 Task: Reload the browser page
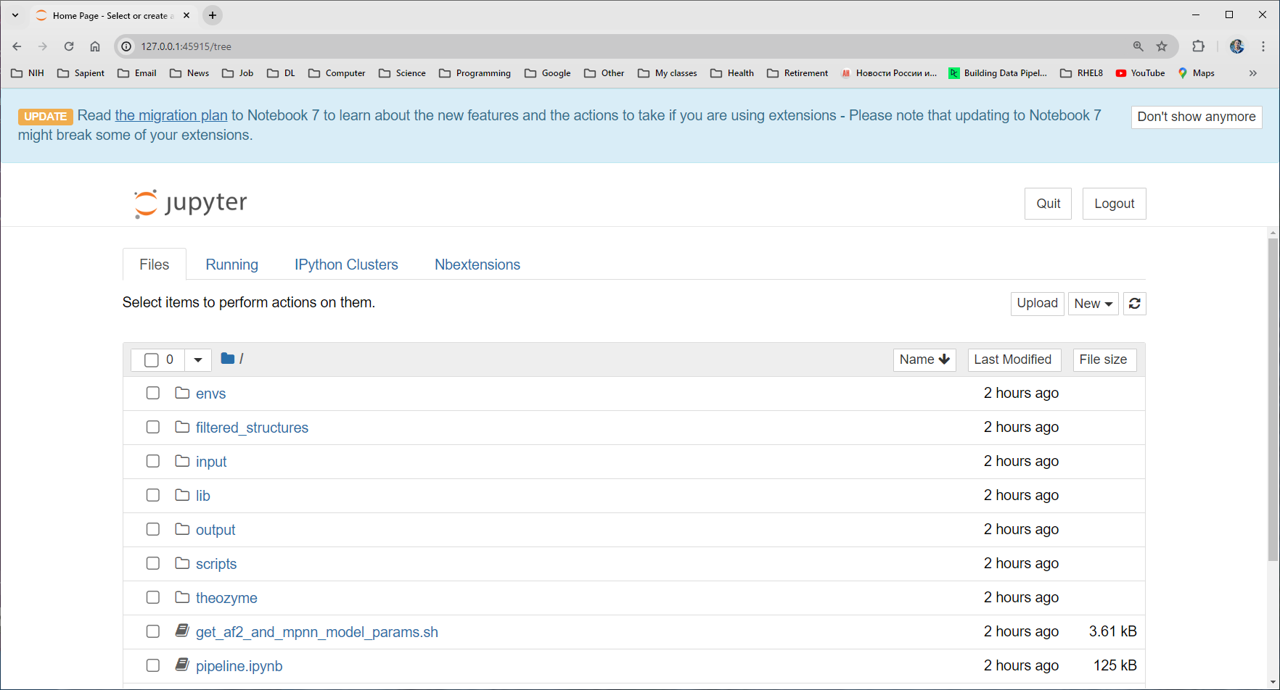pyautogui.click(x=69, y=46)
